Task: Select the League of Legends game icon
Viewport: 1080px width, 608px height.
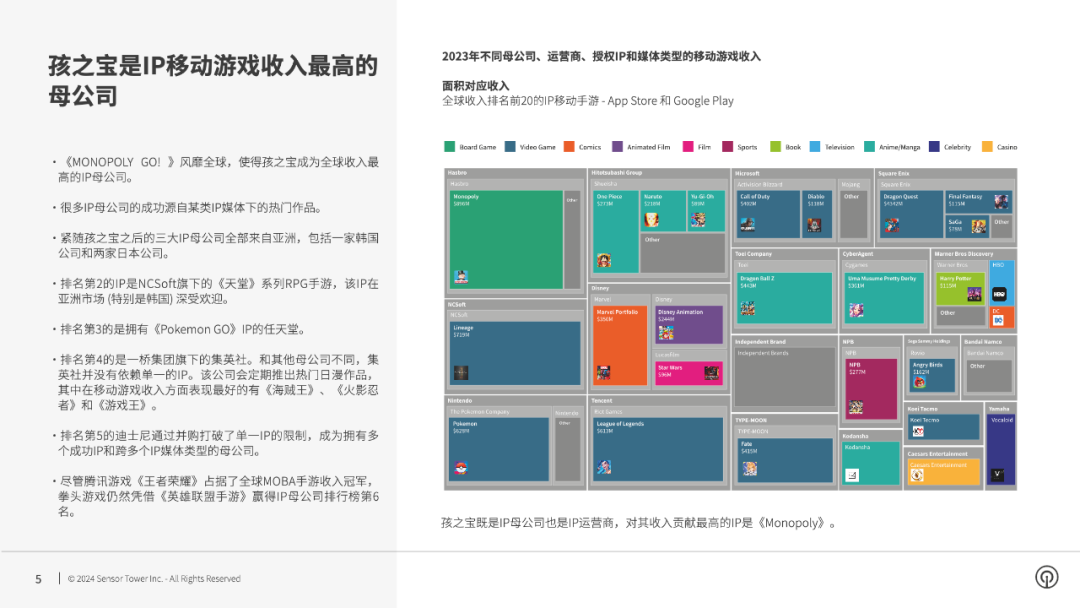Action: 603,466
